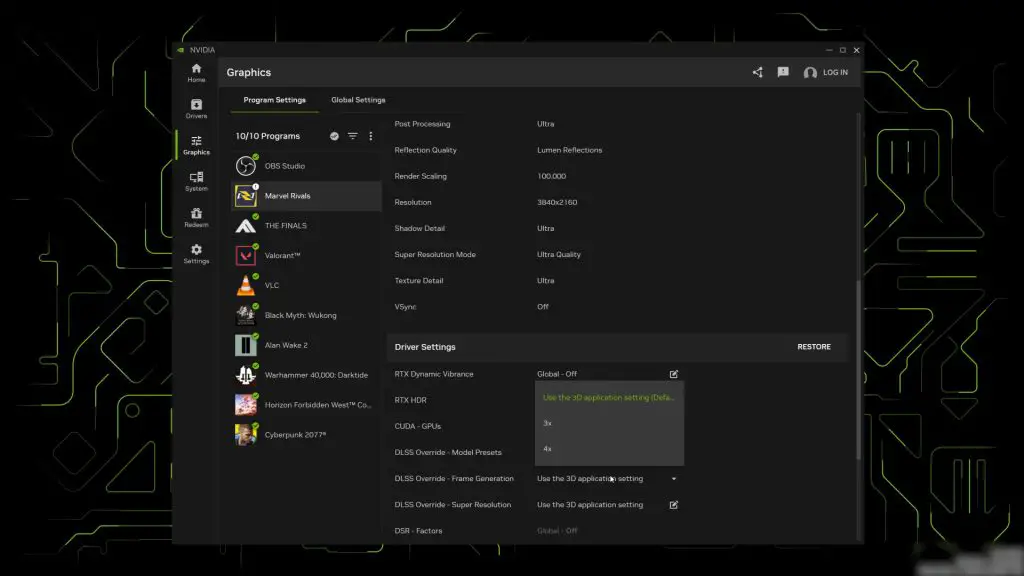Viewport: 1024px width, 576px height.
Task: Click the settings panel vertical scrollbar
Action: 858,371
